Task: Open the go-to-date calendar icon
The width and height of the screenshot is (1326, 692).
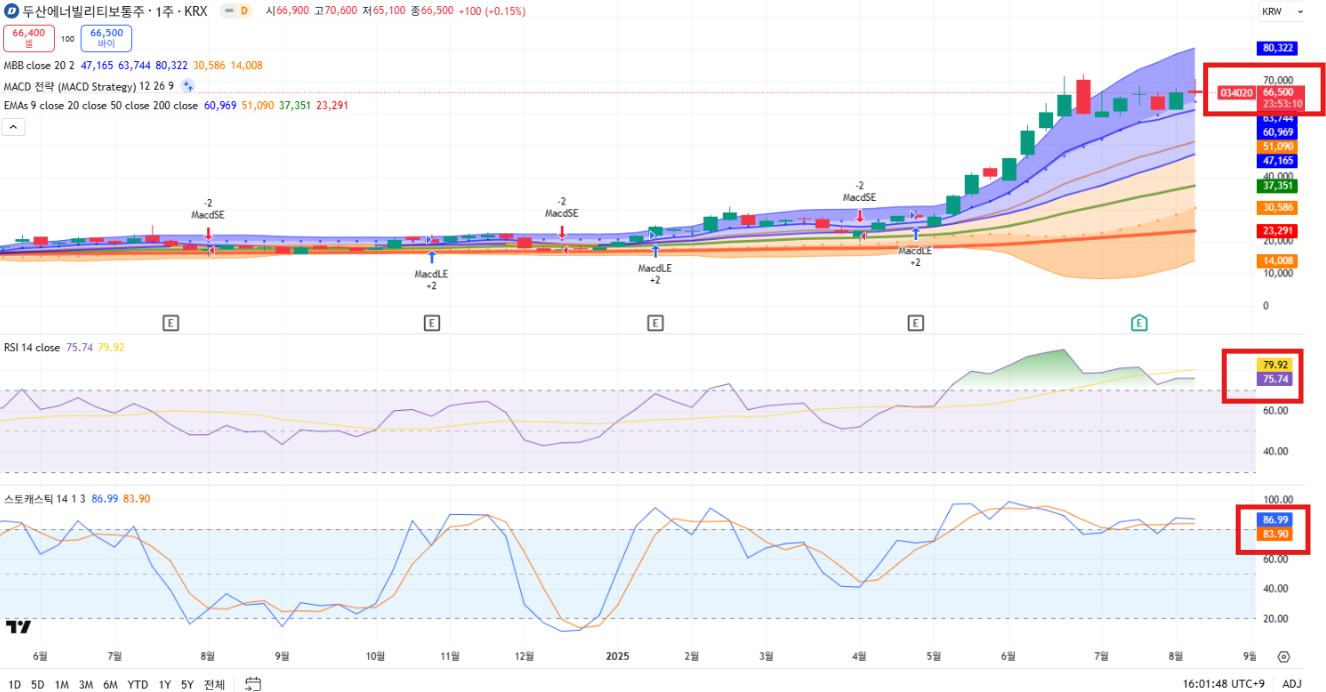Action: coord(253,684)
